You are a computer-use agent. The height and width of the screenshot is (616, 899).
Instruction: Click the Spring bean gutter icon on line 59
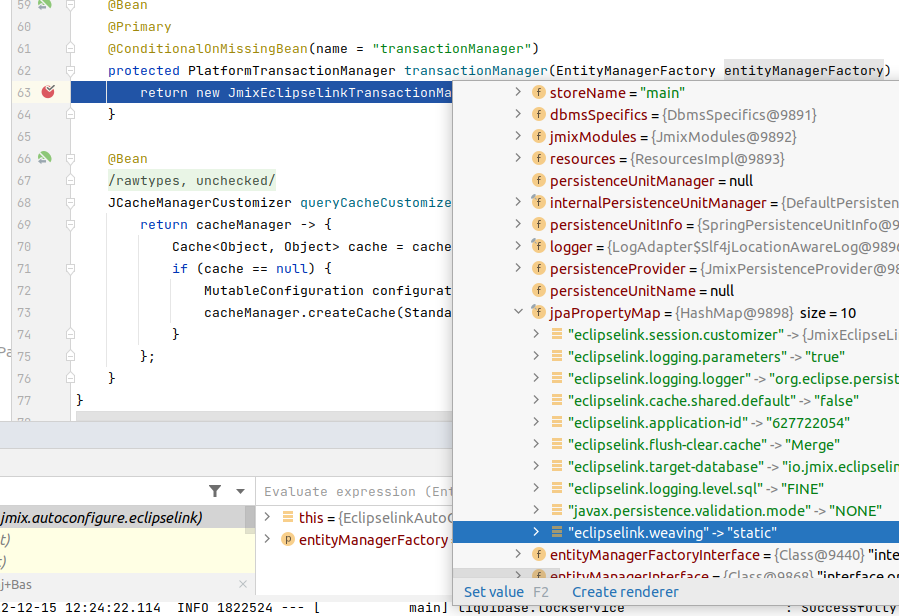click(44, 5)
